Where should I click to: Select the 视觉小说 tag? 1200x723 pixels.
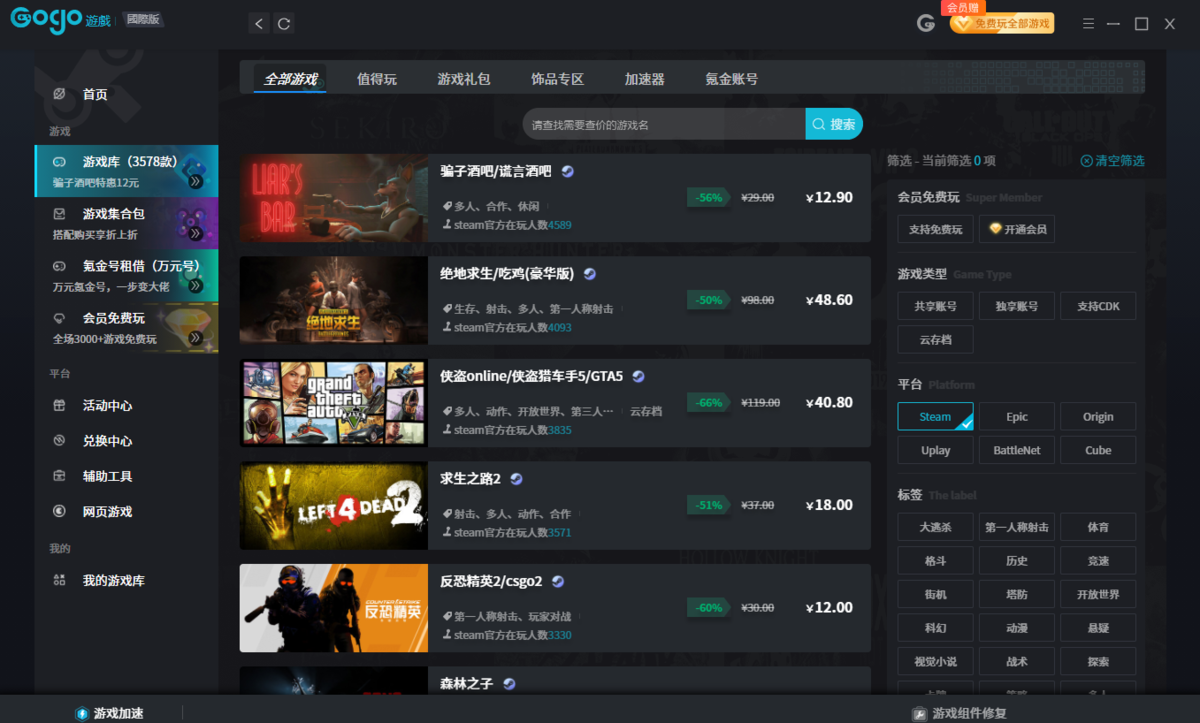[935, 661]
